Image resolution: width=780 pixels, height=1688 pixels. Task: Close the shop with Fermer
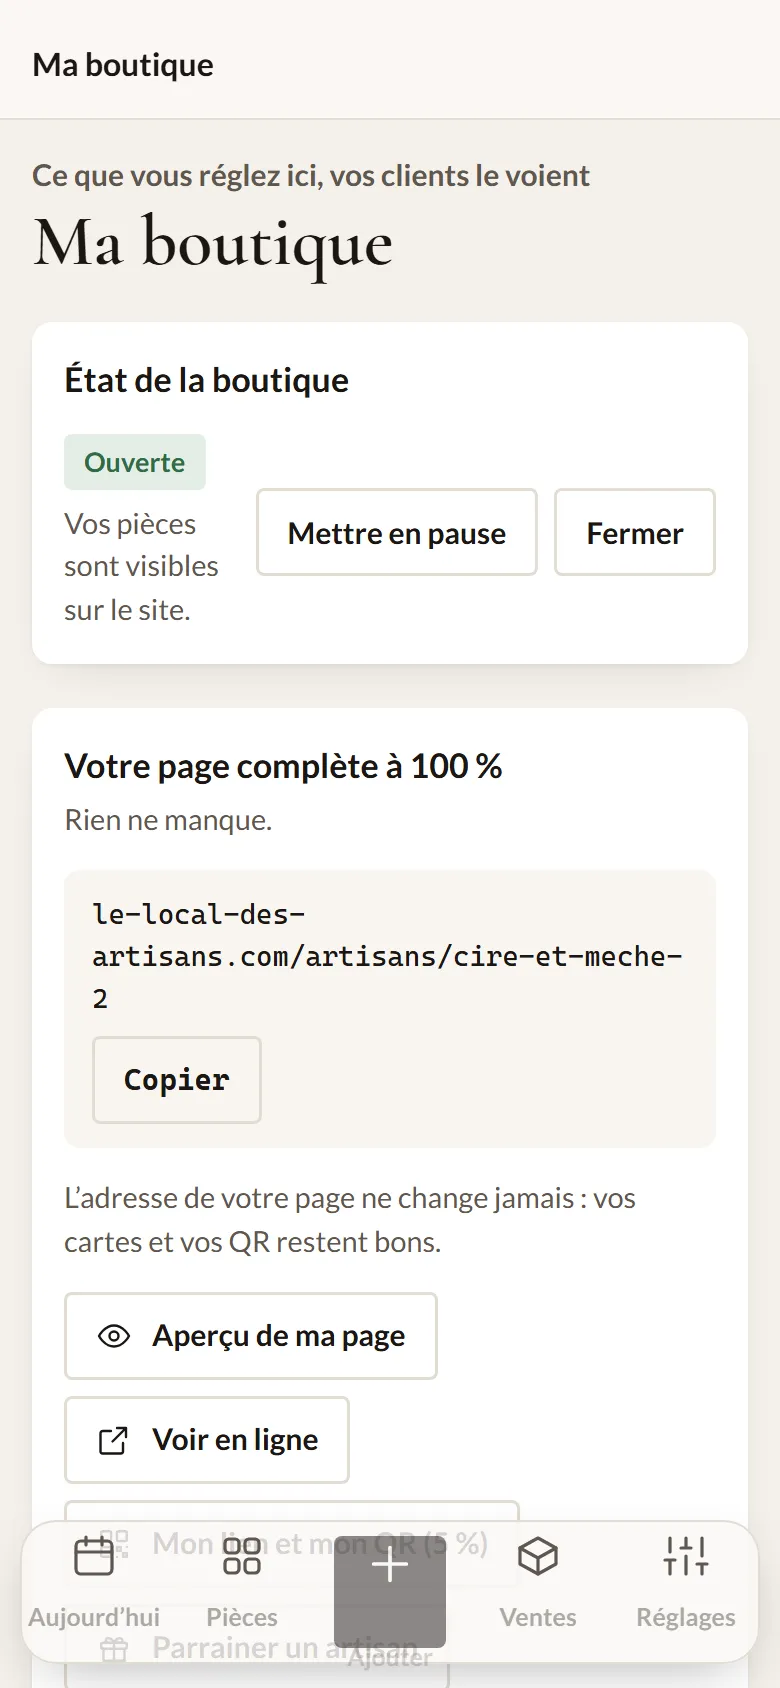click(x=635, y=532)
